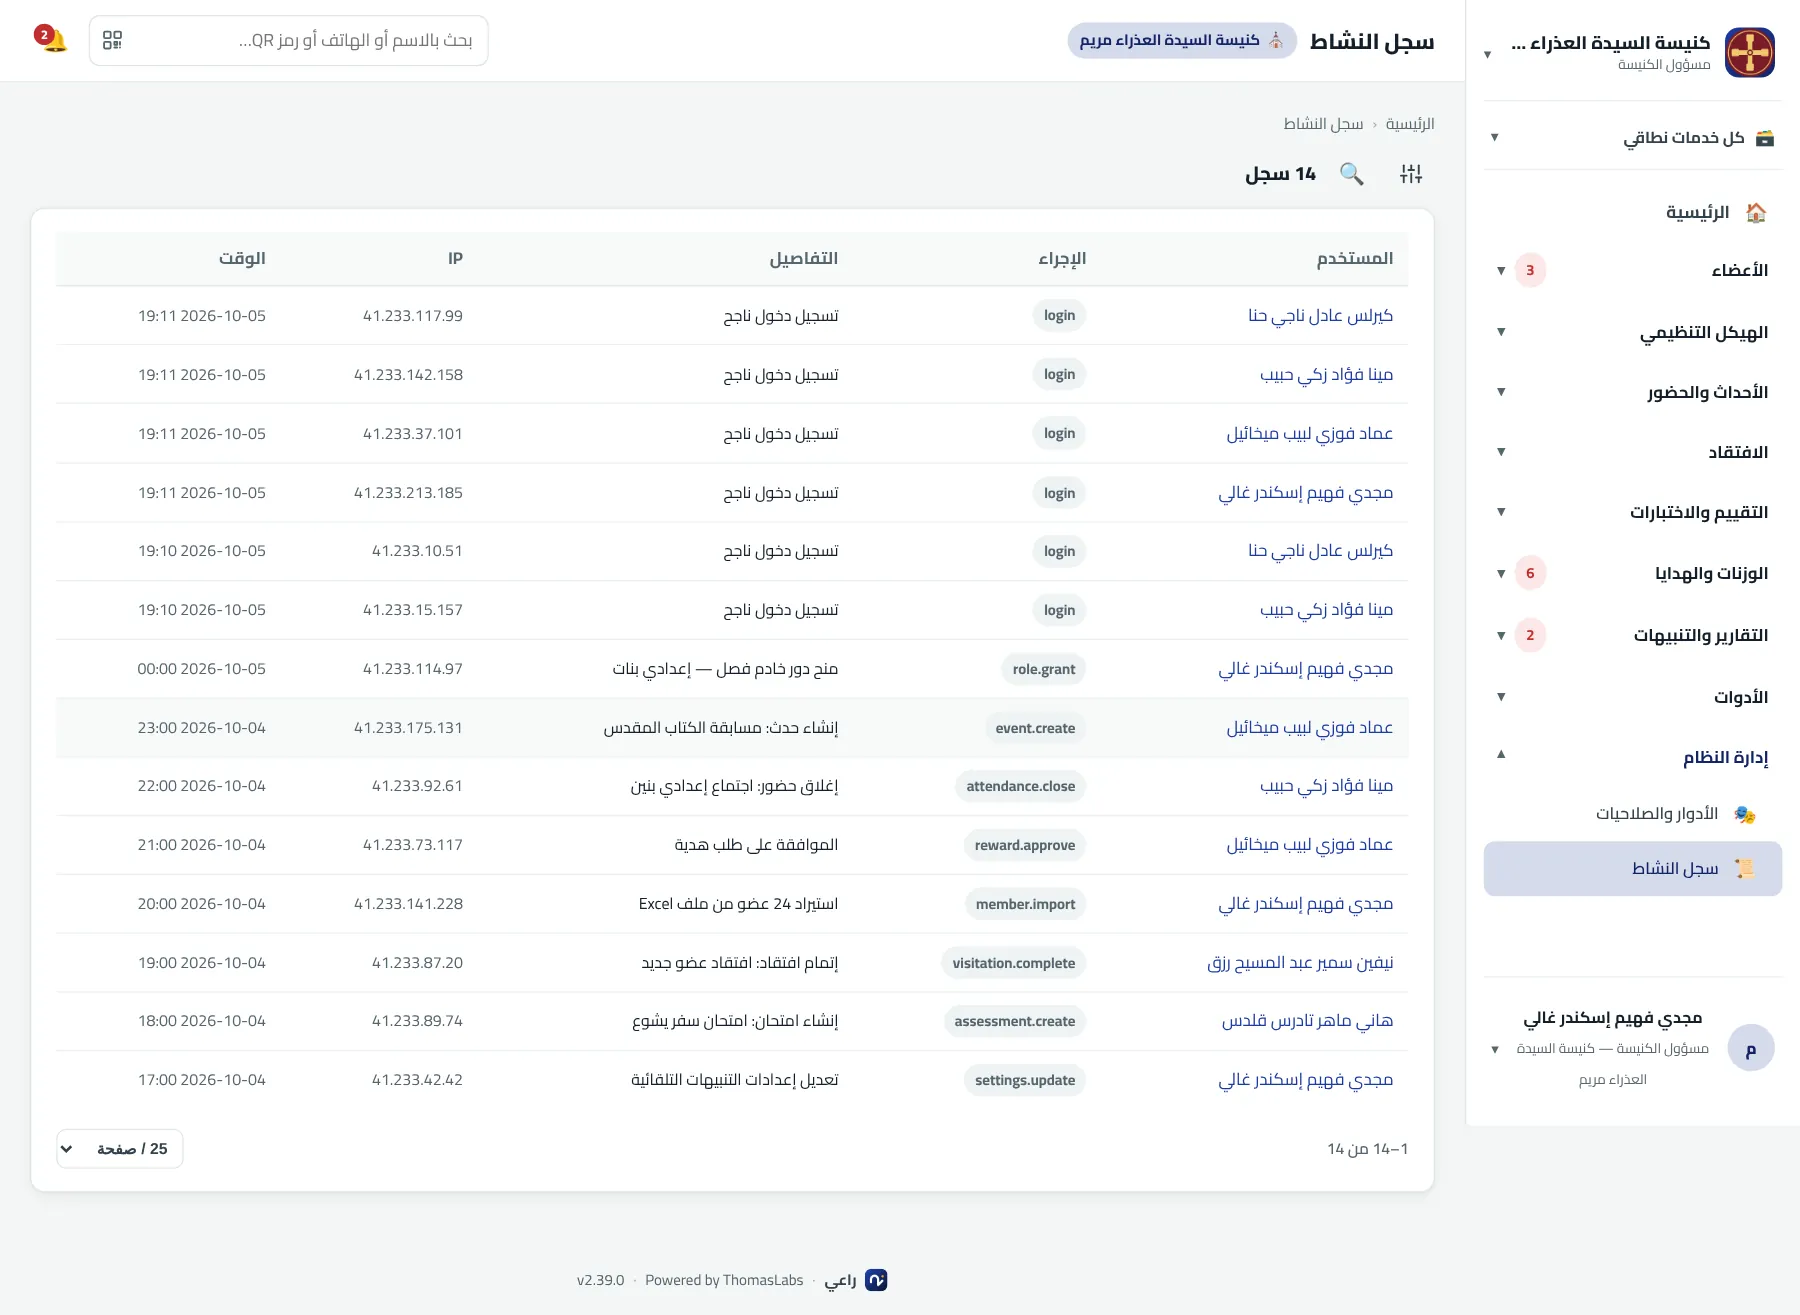Go to الأدوار والصلاحيات page

[x=1633, y=814]
